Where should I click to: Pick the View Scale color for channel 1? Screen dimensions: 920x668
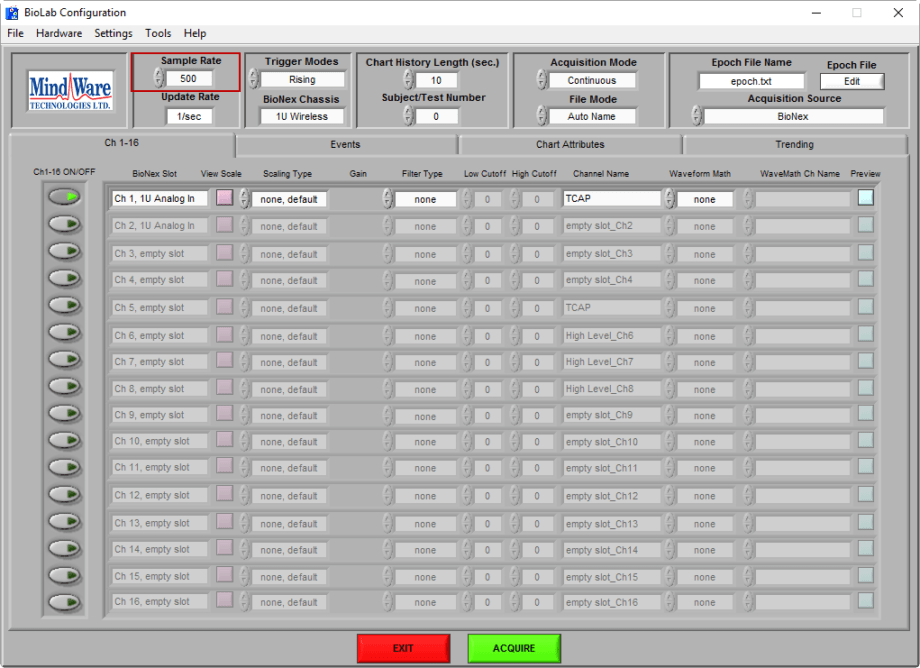pos(223,198)
